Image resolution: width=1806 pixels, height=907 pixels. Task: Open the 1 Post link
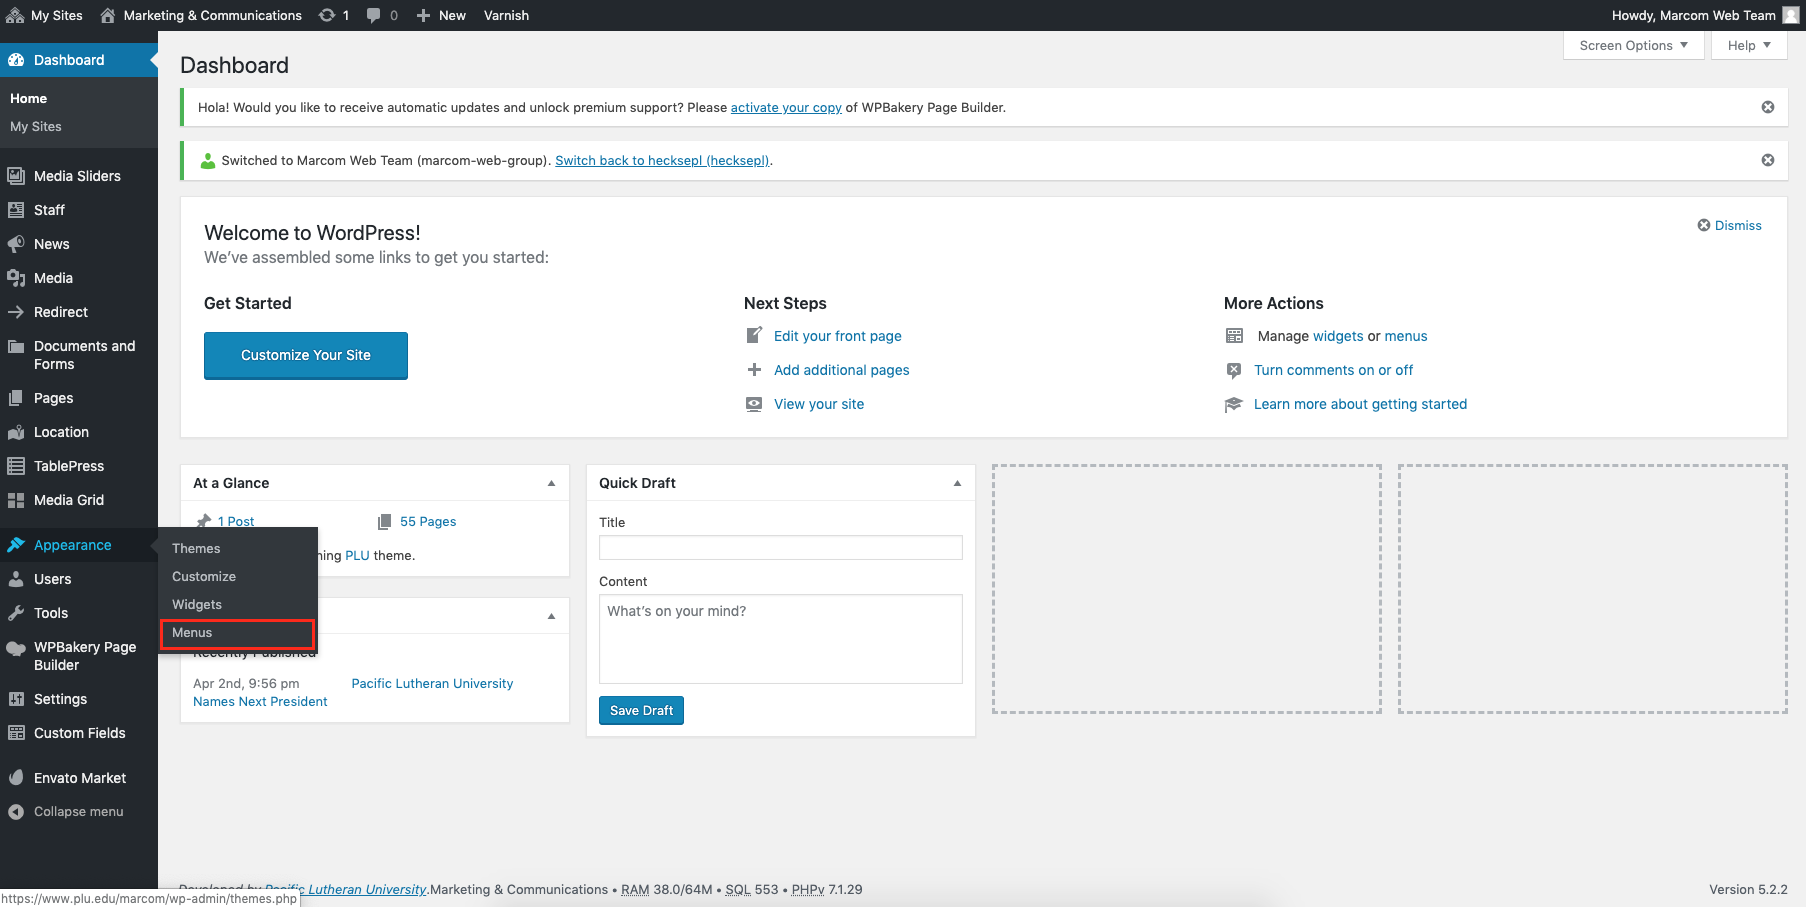tap(236, 521)
